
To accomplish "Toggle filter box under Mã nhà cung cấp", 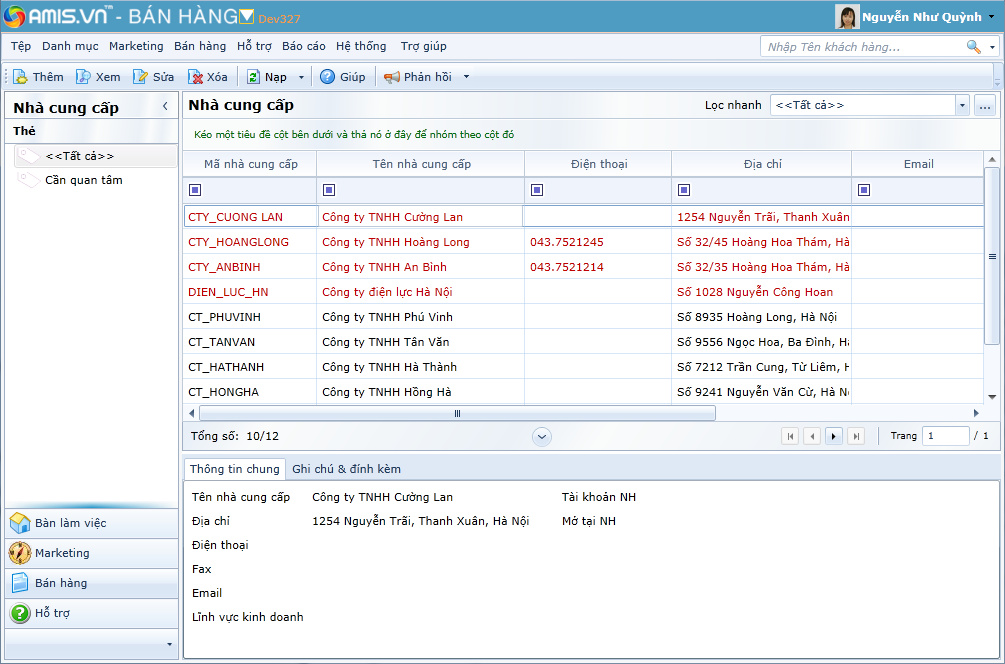I will click(195, 190).
